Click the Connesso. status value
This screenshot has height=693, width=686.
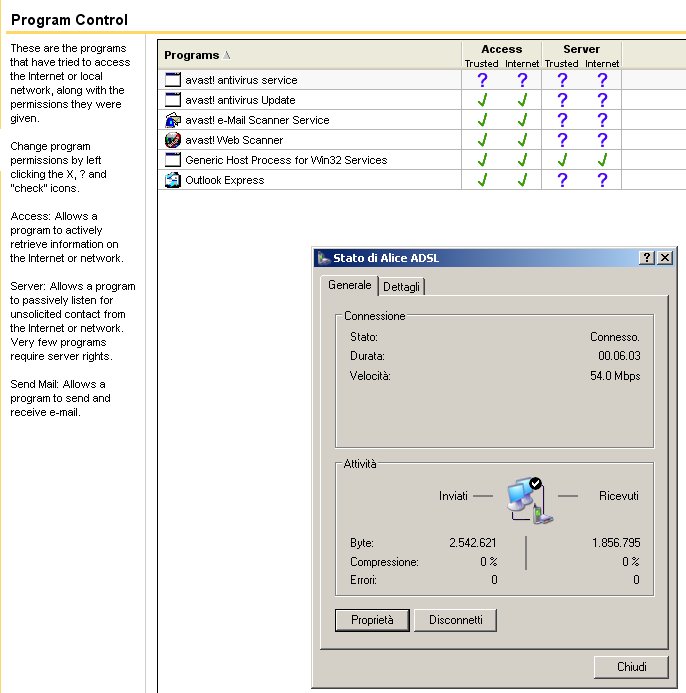tap(615, 337)
